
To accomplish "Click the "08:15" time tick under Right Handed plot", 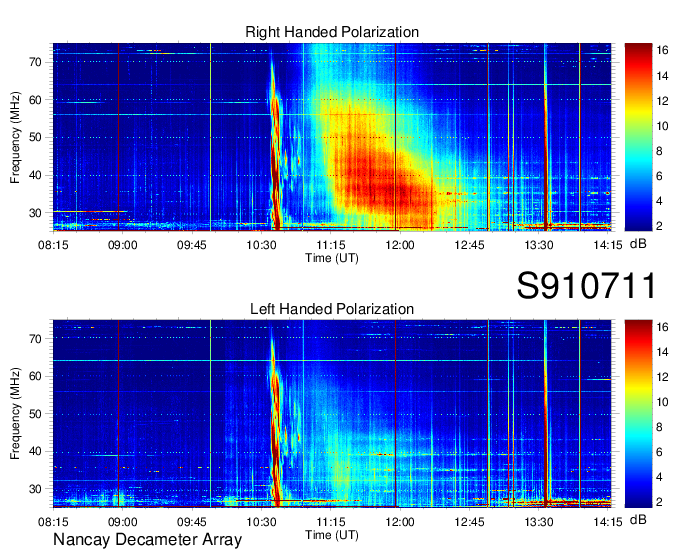I will tap(53, 245).
